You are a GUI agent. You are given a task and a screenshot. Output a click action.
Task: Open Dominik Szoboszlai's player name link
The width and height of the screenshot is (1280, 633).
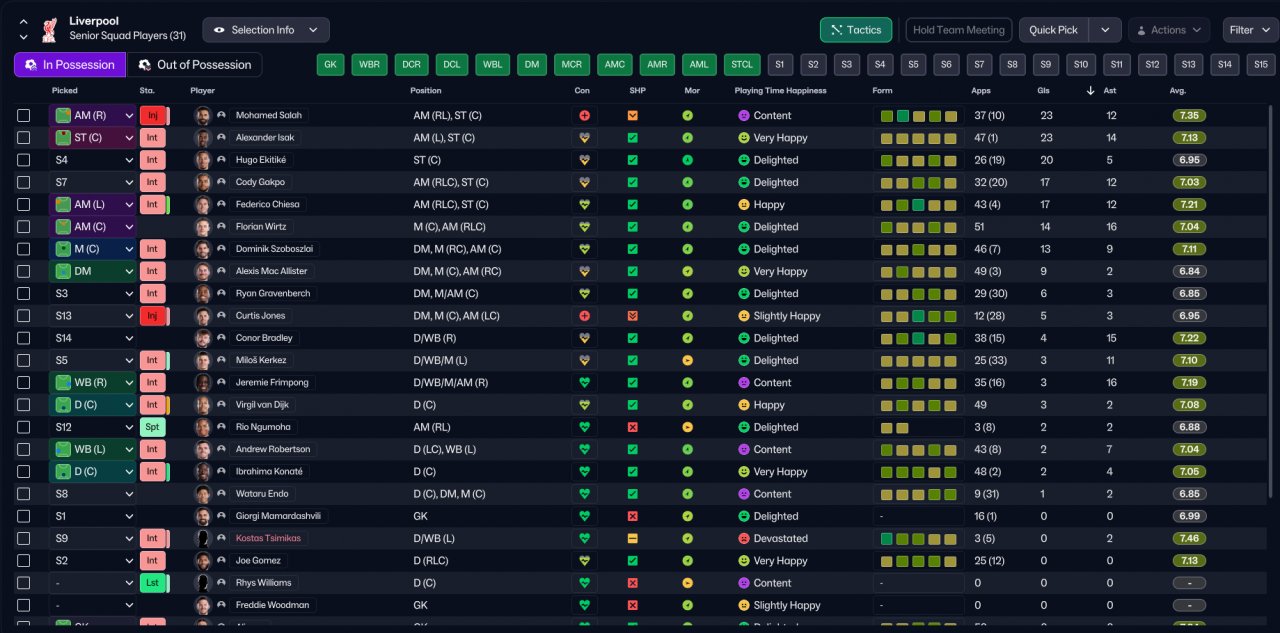tap(273, 249)
